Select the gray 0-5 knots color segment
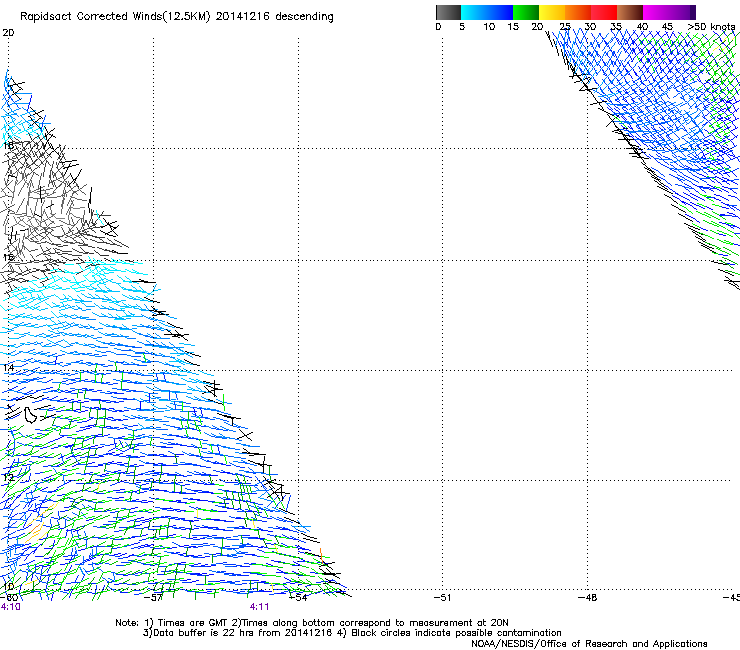 (x=448, y=12)
